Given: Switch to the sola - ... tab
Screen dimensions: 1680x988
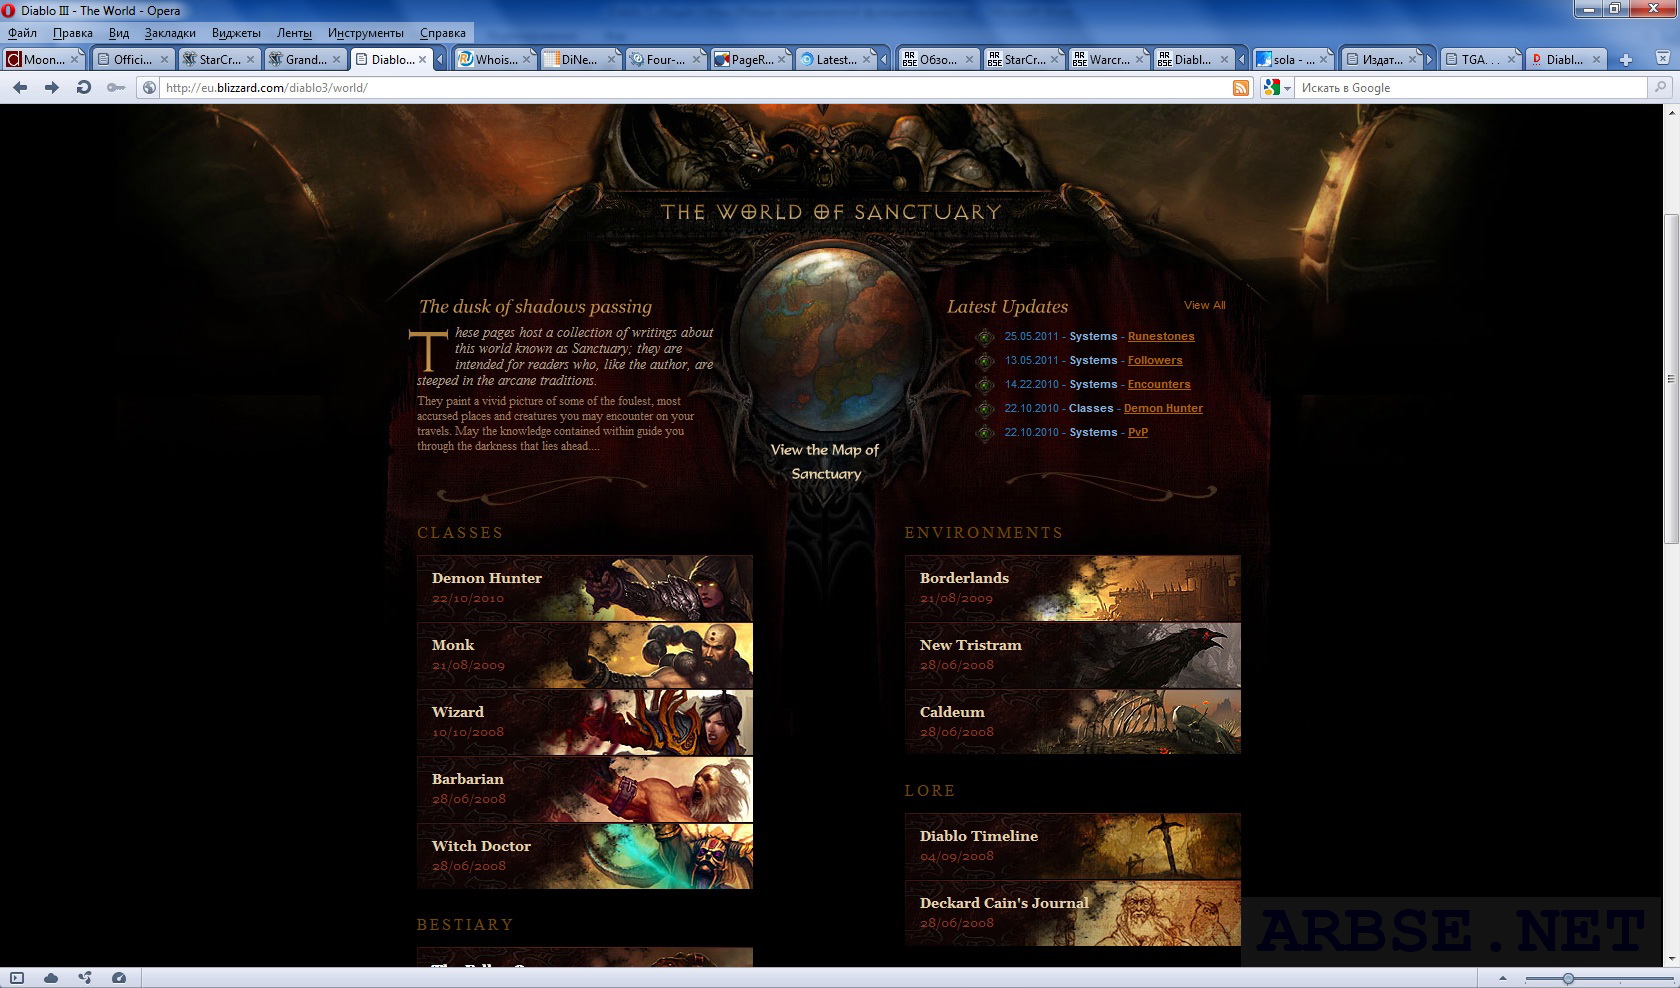Looking at the screenshot, I should pos(1292,60).
